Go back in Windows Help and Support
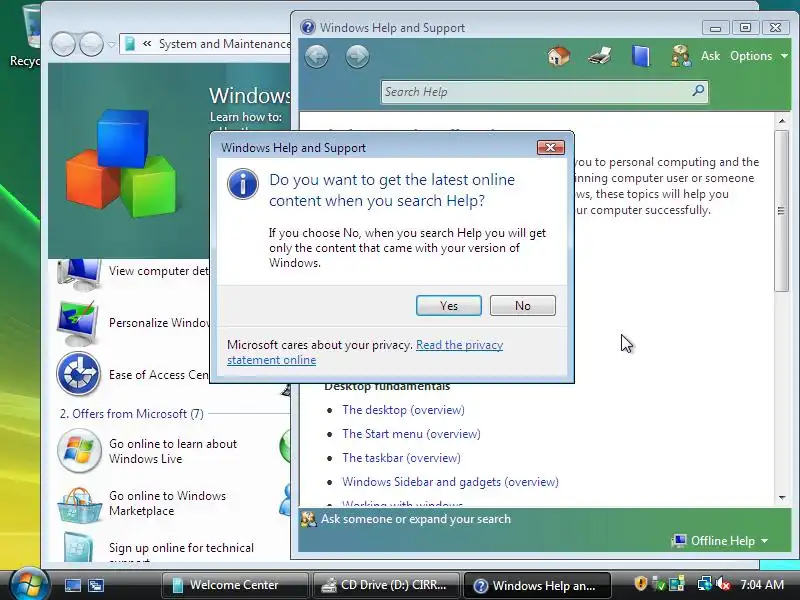The width and height of the screenshot is (800, 600). [x=317, y=56]
